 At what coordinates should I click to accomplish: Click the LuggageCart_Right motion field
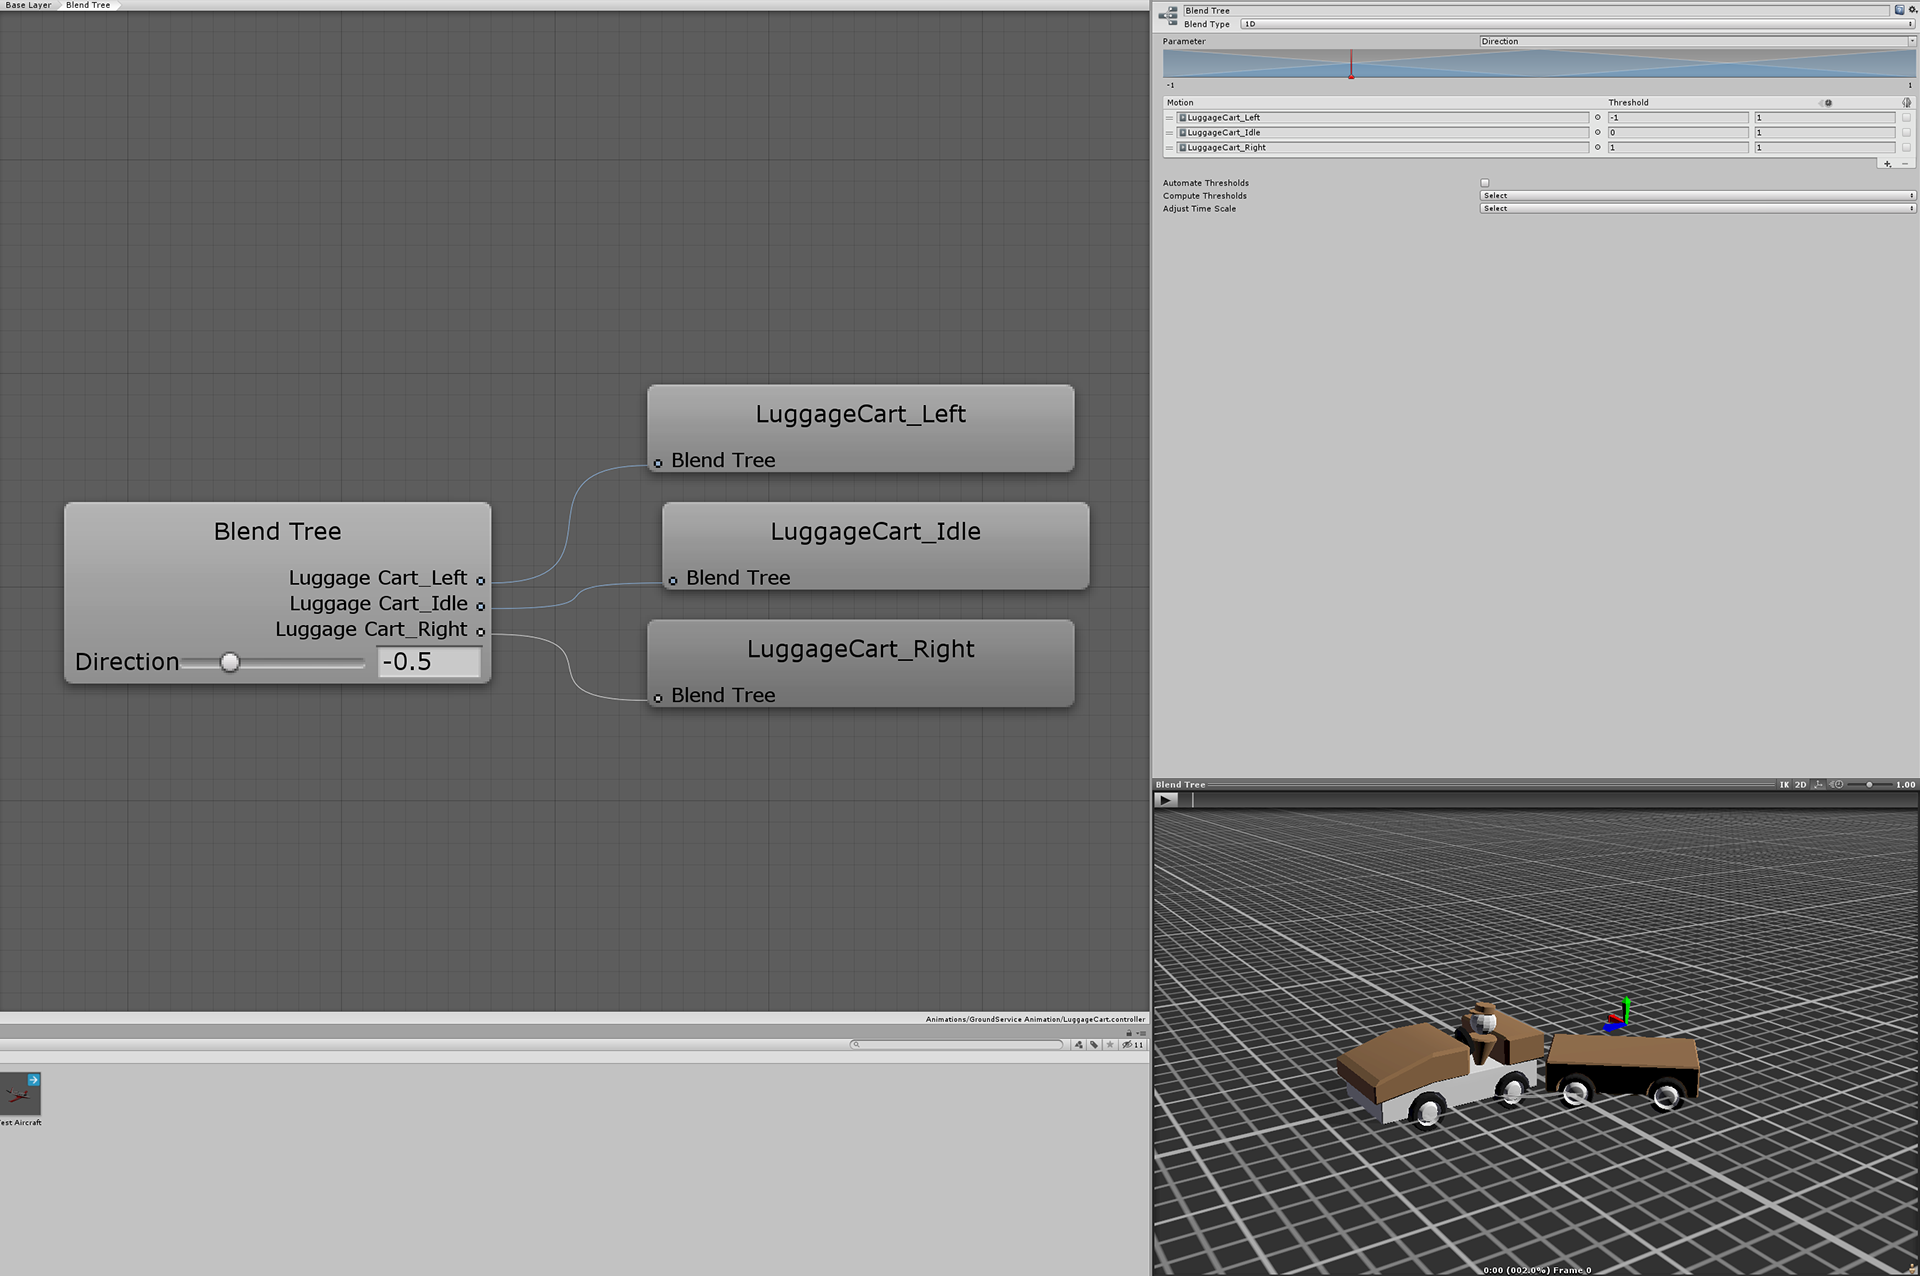1382,148
